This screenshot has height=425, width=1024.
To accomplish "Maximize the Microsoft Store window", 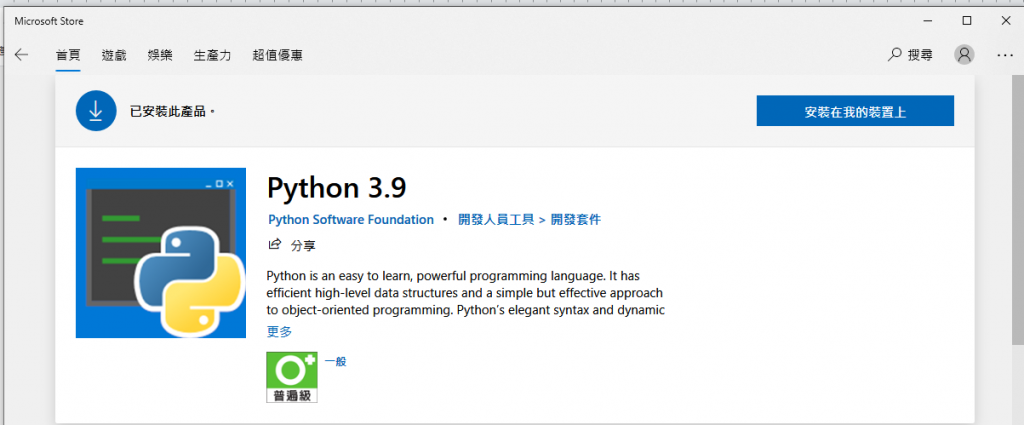I will pos(967,21).
